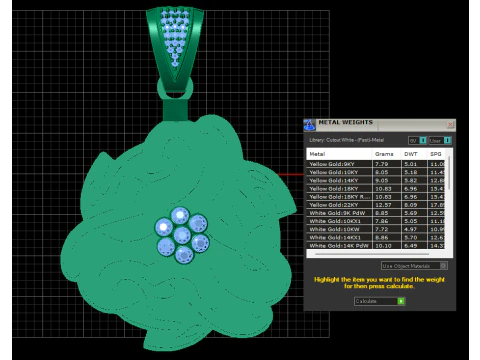Click the 9.05 grams cell
Image resolution: width=480 pixels, height=360 pixels.
pos(387,180)
